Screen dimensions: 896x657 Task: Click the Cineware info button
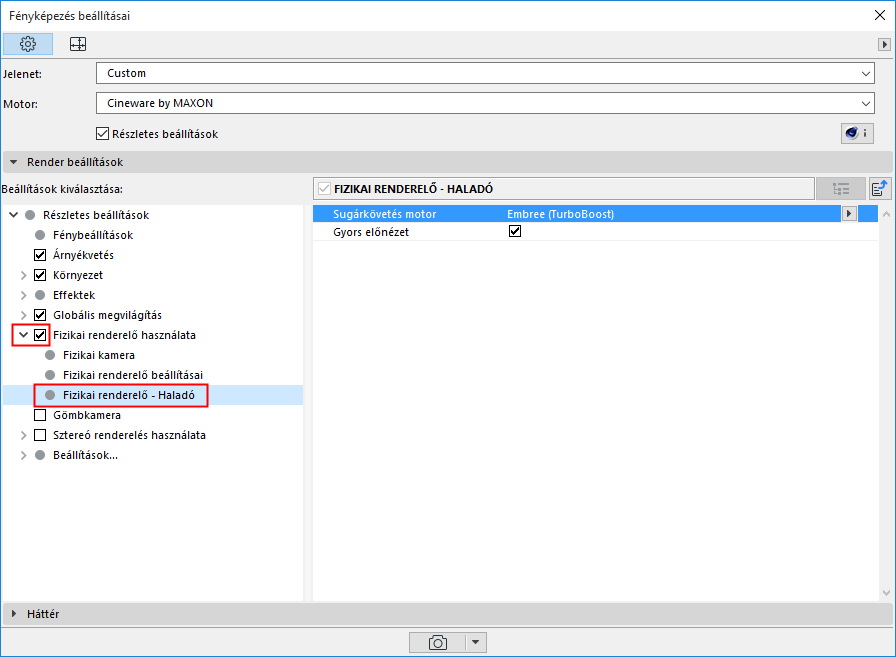click(x=857, y=133)
